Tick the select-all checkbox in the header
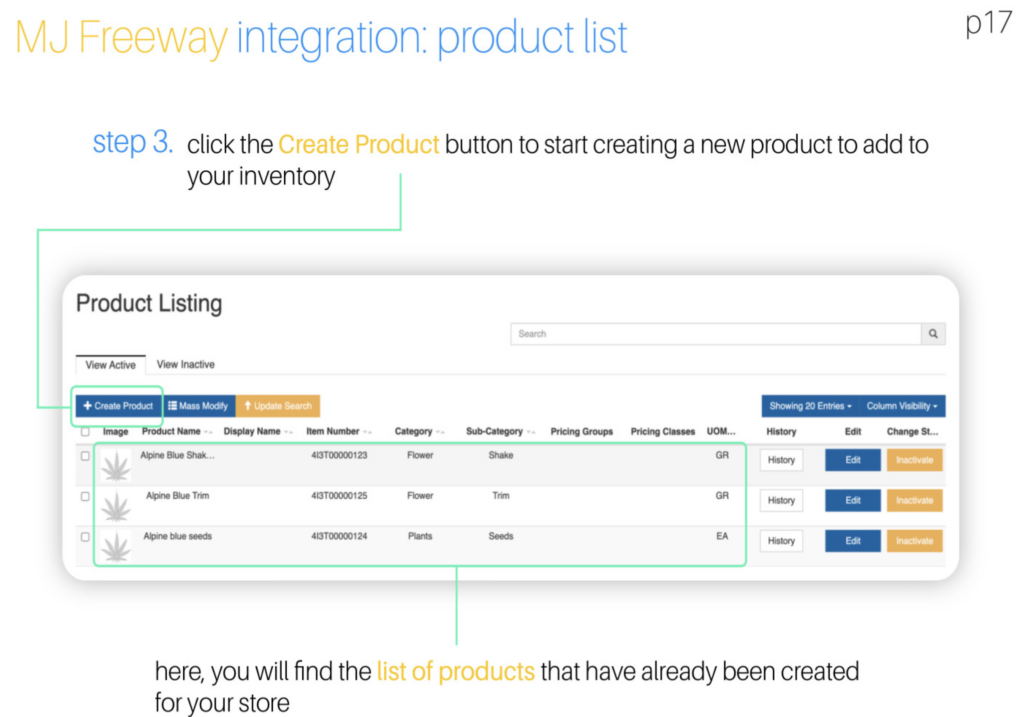 tap(85, 432)
